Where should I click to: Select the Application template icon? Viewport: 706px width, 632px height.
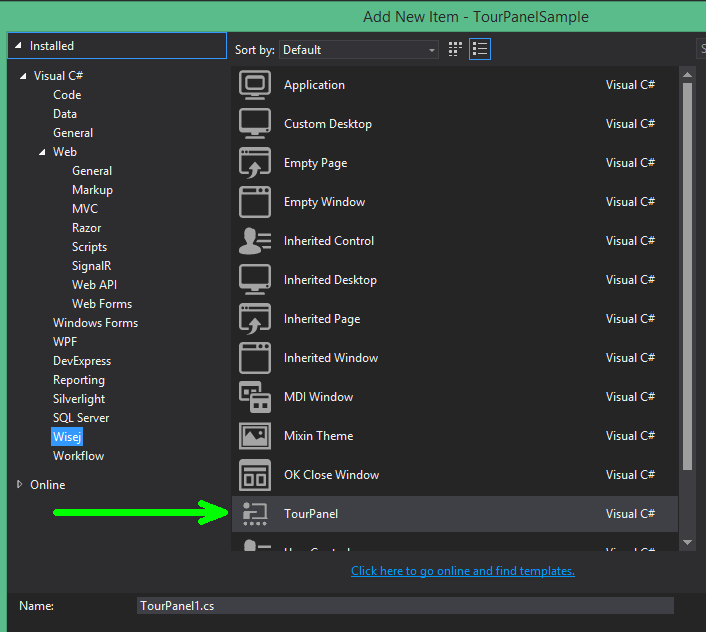(x=255, y=85)
